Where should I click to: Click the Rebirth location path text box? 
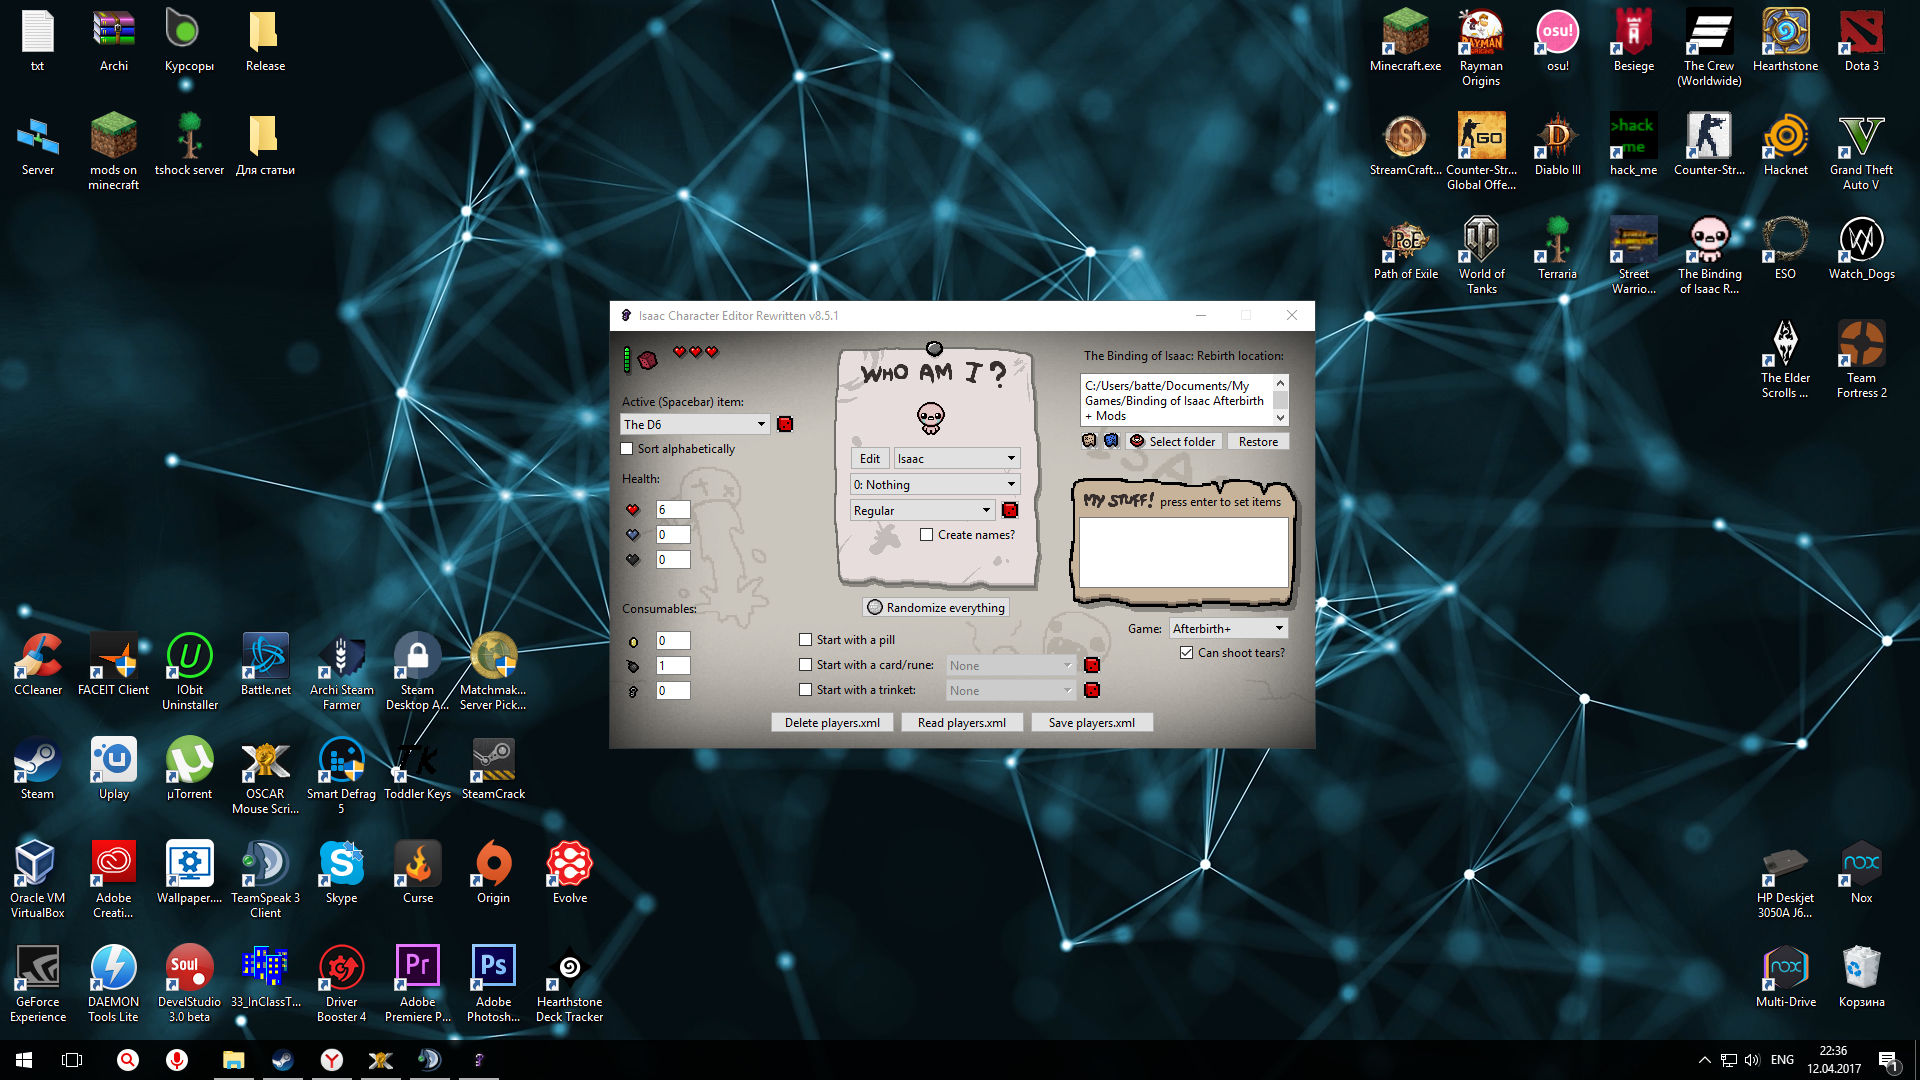(x=1176, y=400)
